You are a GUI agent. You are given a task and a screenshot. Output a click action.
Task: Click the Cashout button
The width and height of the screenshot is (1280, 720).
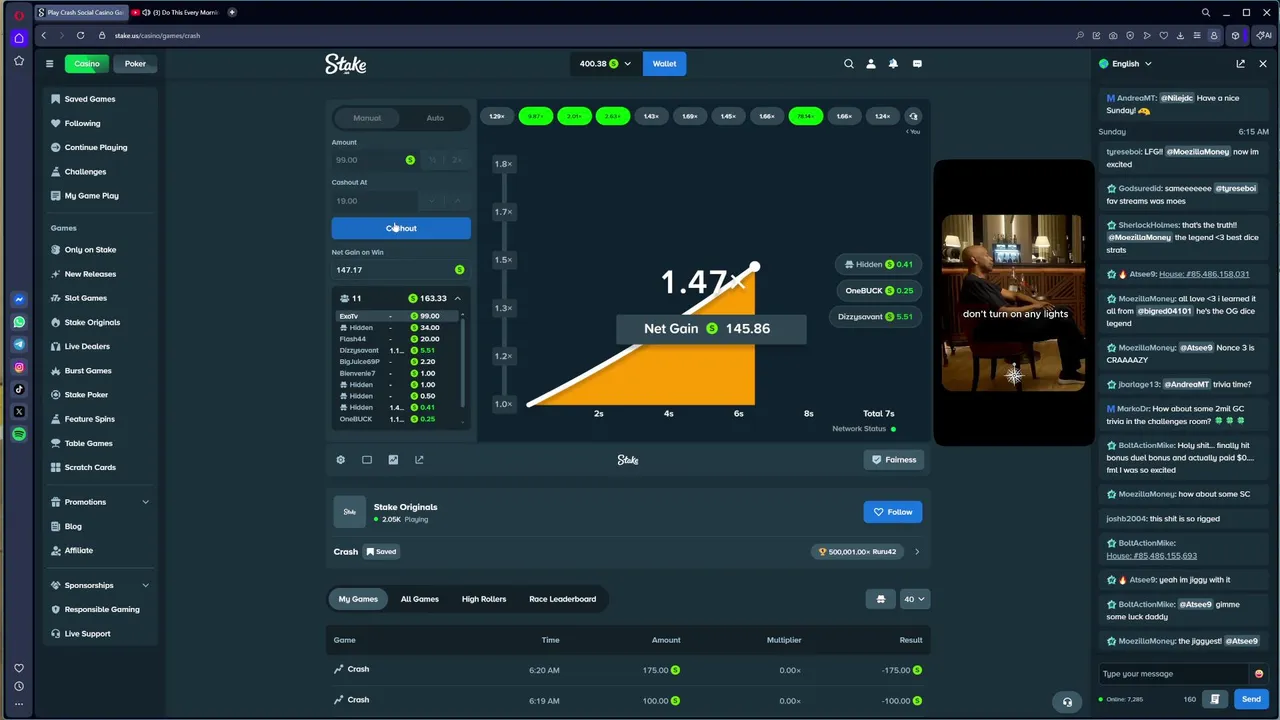tap(401, 228)
